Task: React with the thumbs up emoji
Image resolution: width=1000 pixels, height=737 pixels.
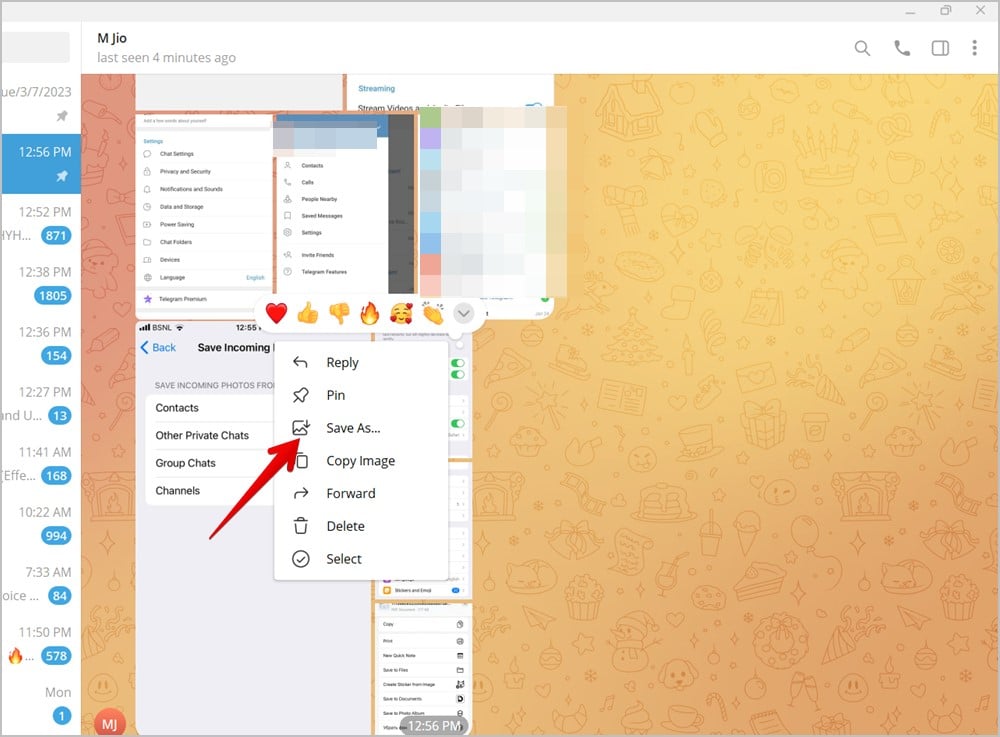Action: [x=308, y=313]
